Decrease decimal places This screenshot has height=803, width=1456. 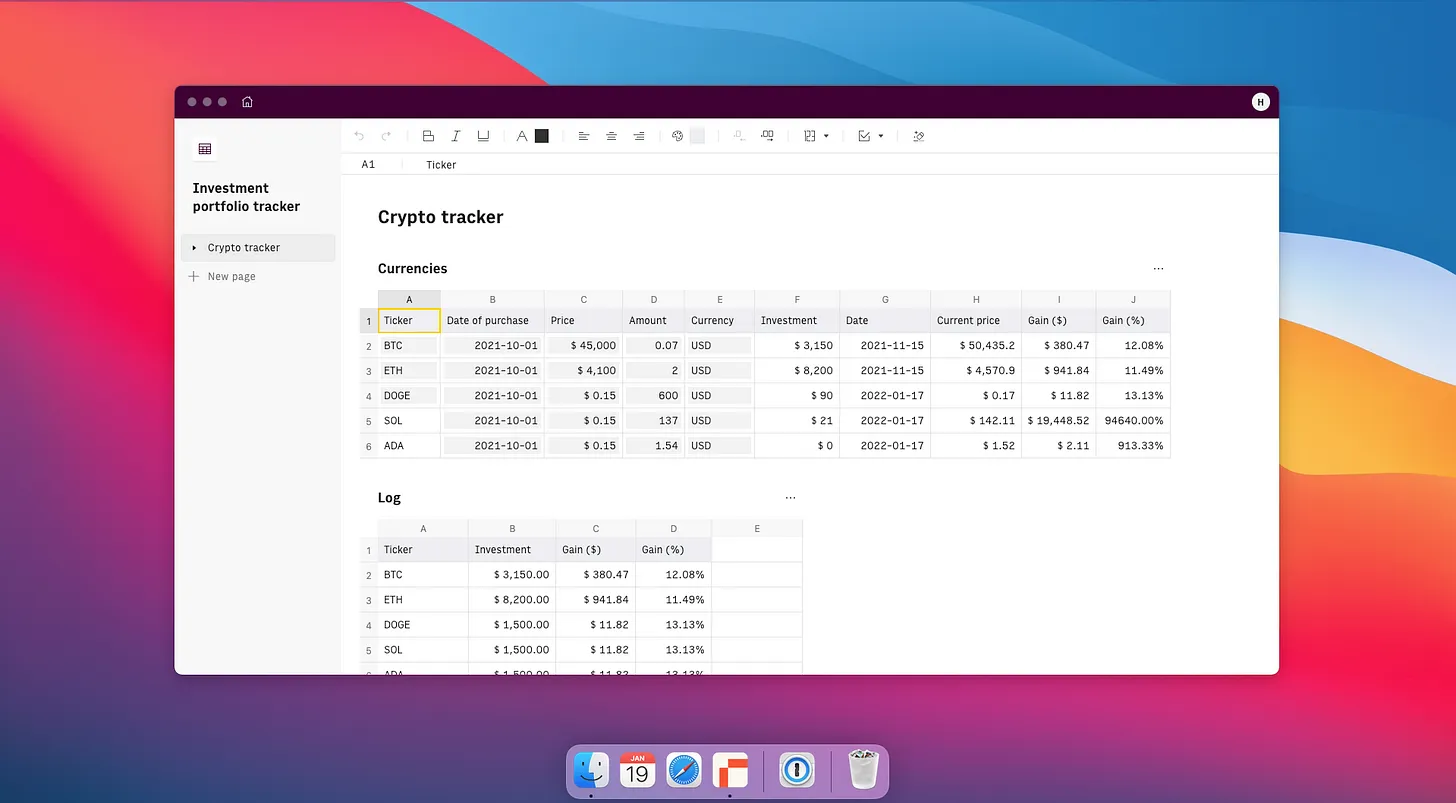739,136
